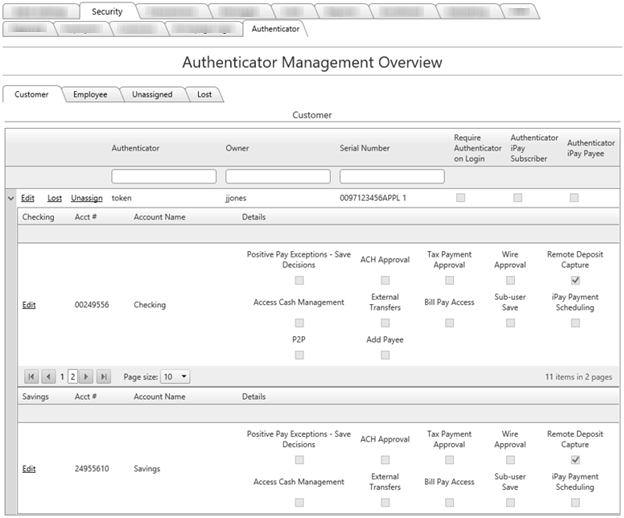
Task: Toggle Checking Tax Payment Approval checkbox
Action: coord(449,280)
